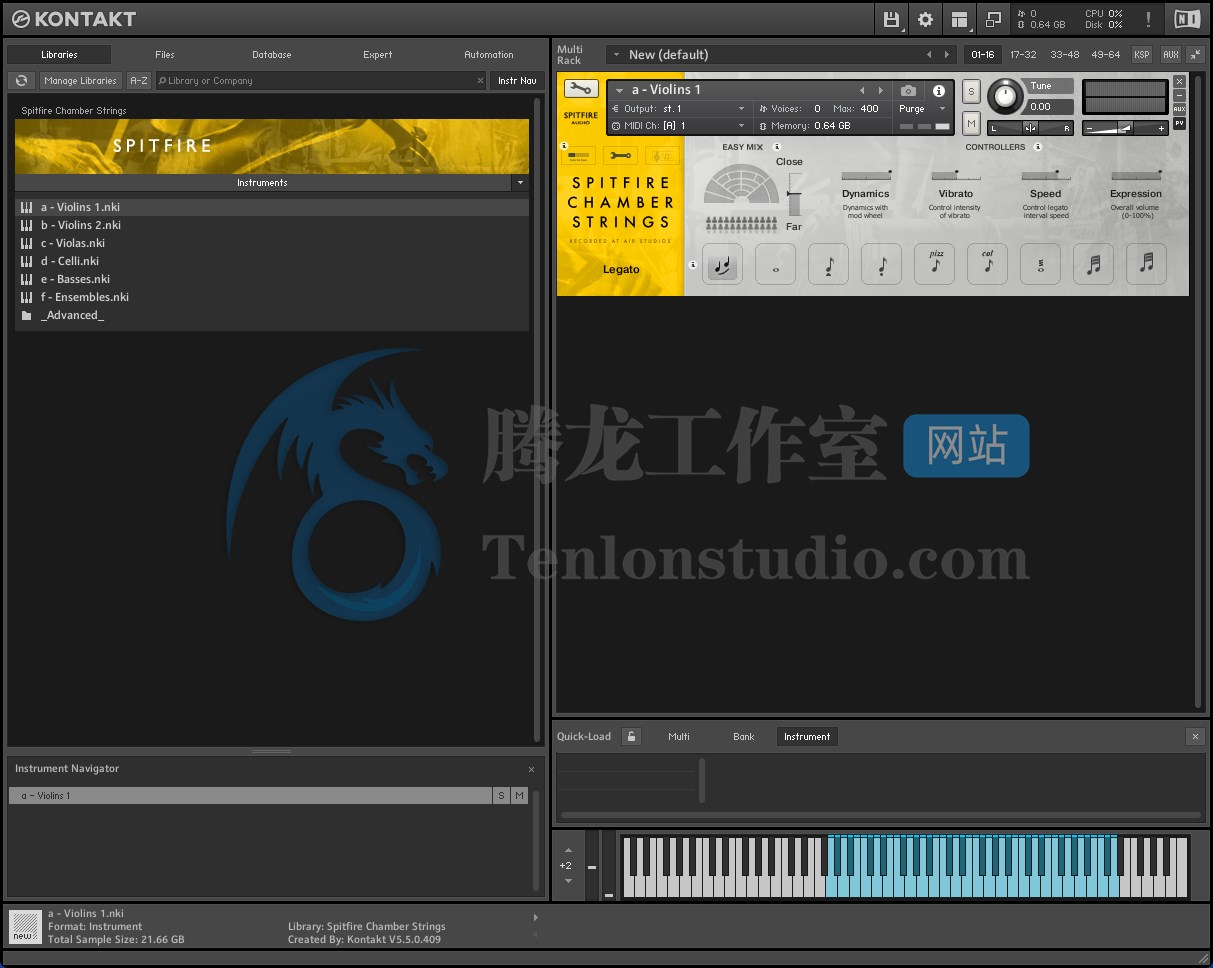Click the camera snapshot icon on Violins 1
This screenshot has height=968, width=1213.
(x=909, y=90)
